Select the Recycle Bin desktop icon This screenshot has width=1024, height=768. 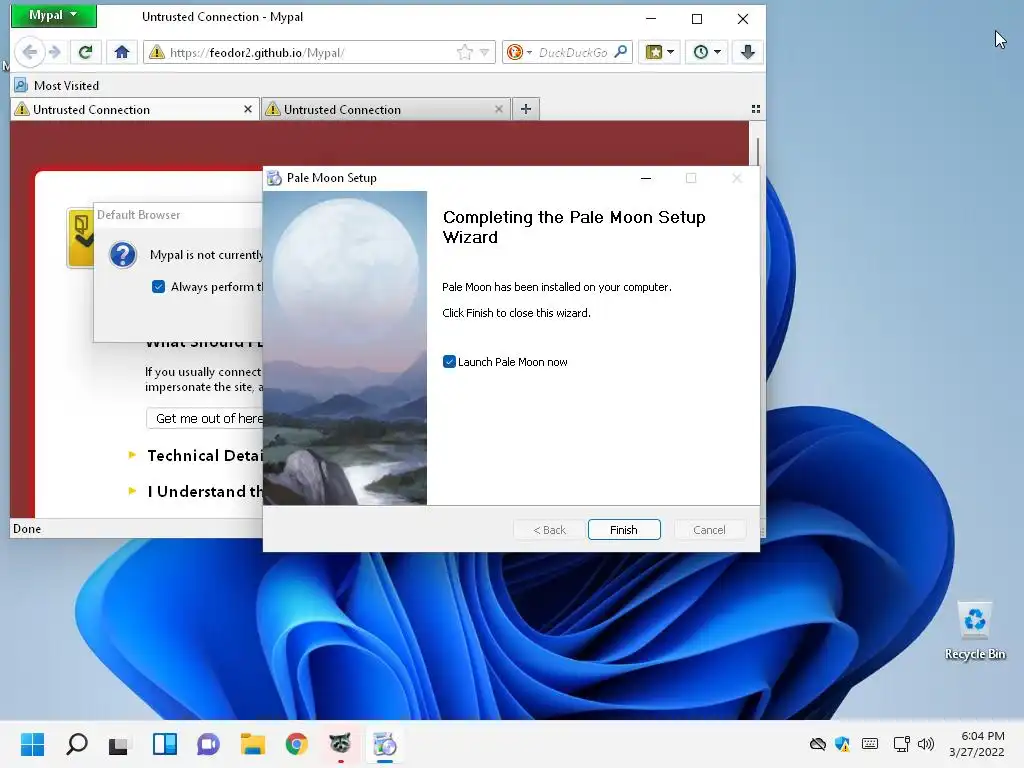975,631
